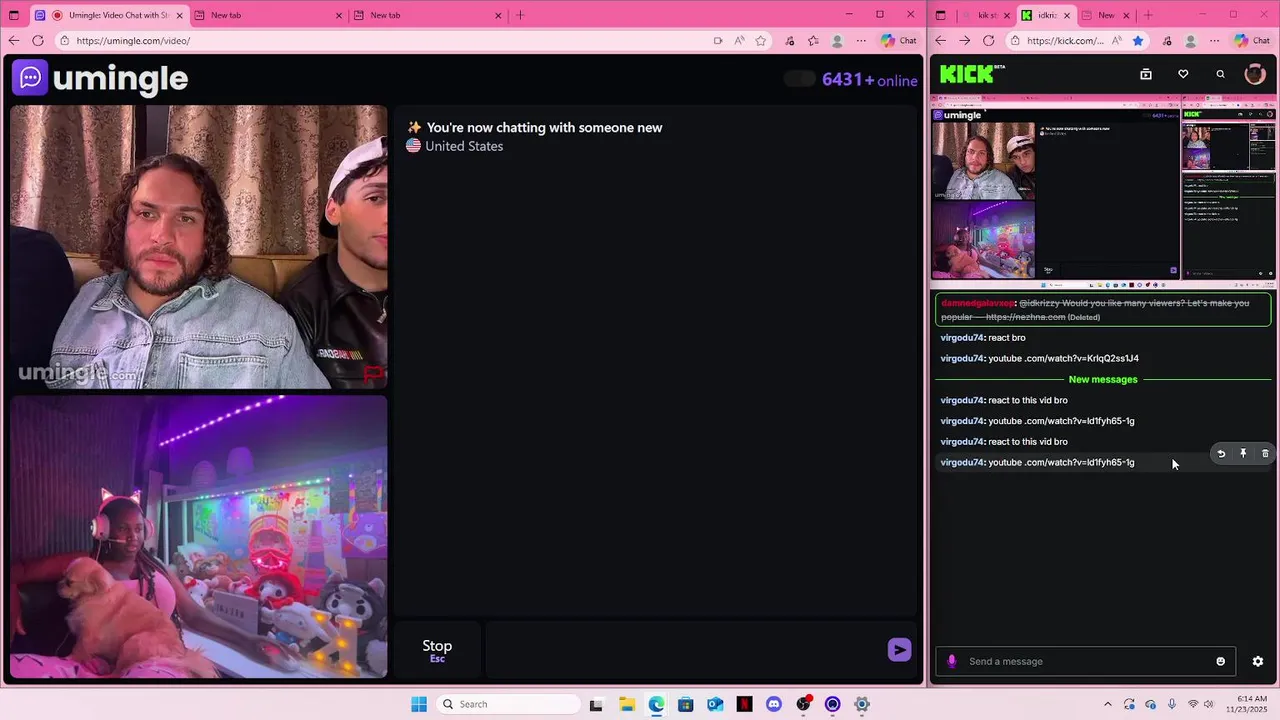The width and height of the screenshot is (1280, 720).
Task: Open Netflix from the taskbar
Action: (x=744, y=704)
